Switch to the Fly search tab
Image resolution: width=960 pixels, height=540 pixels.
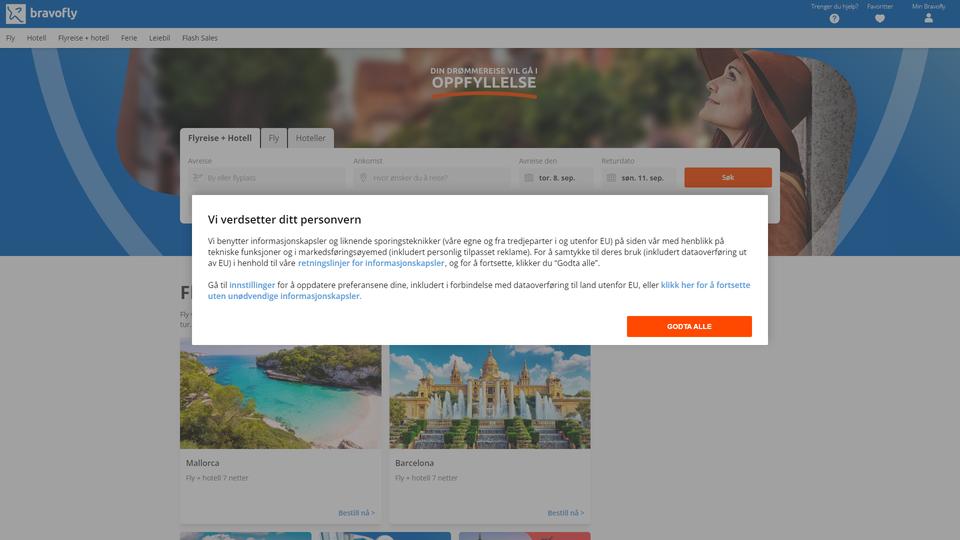point(274,138)
